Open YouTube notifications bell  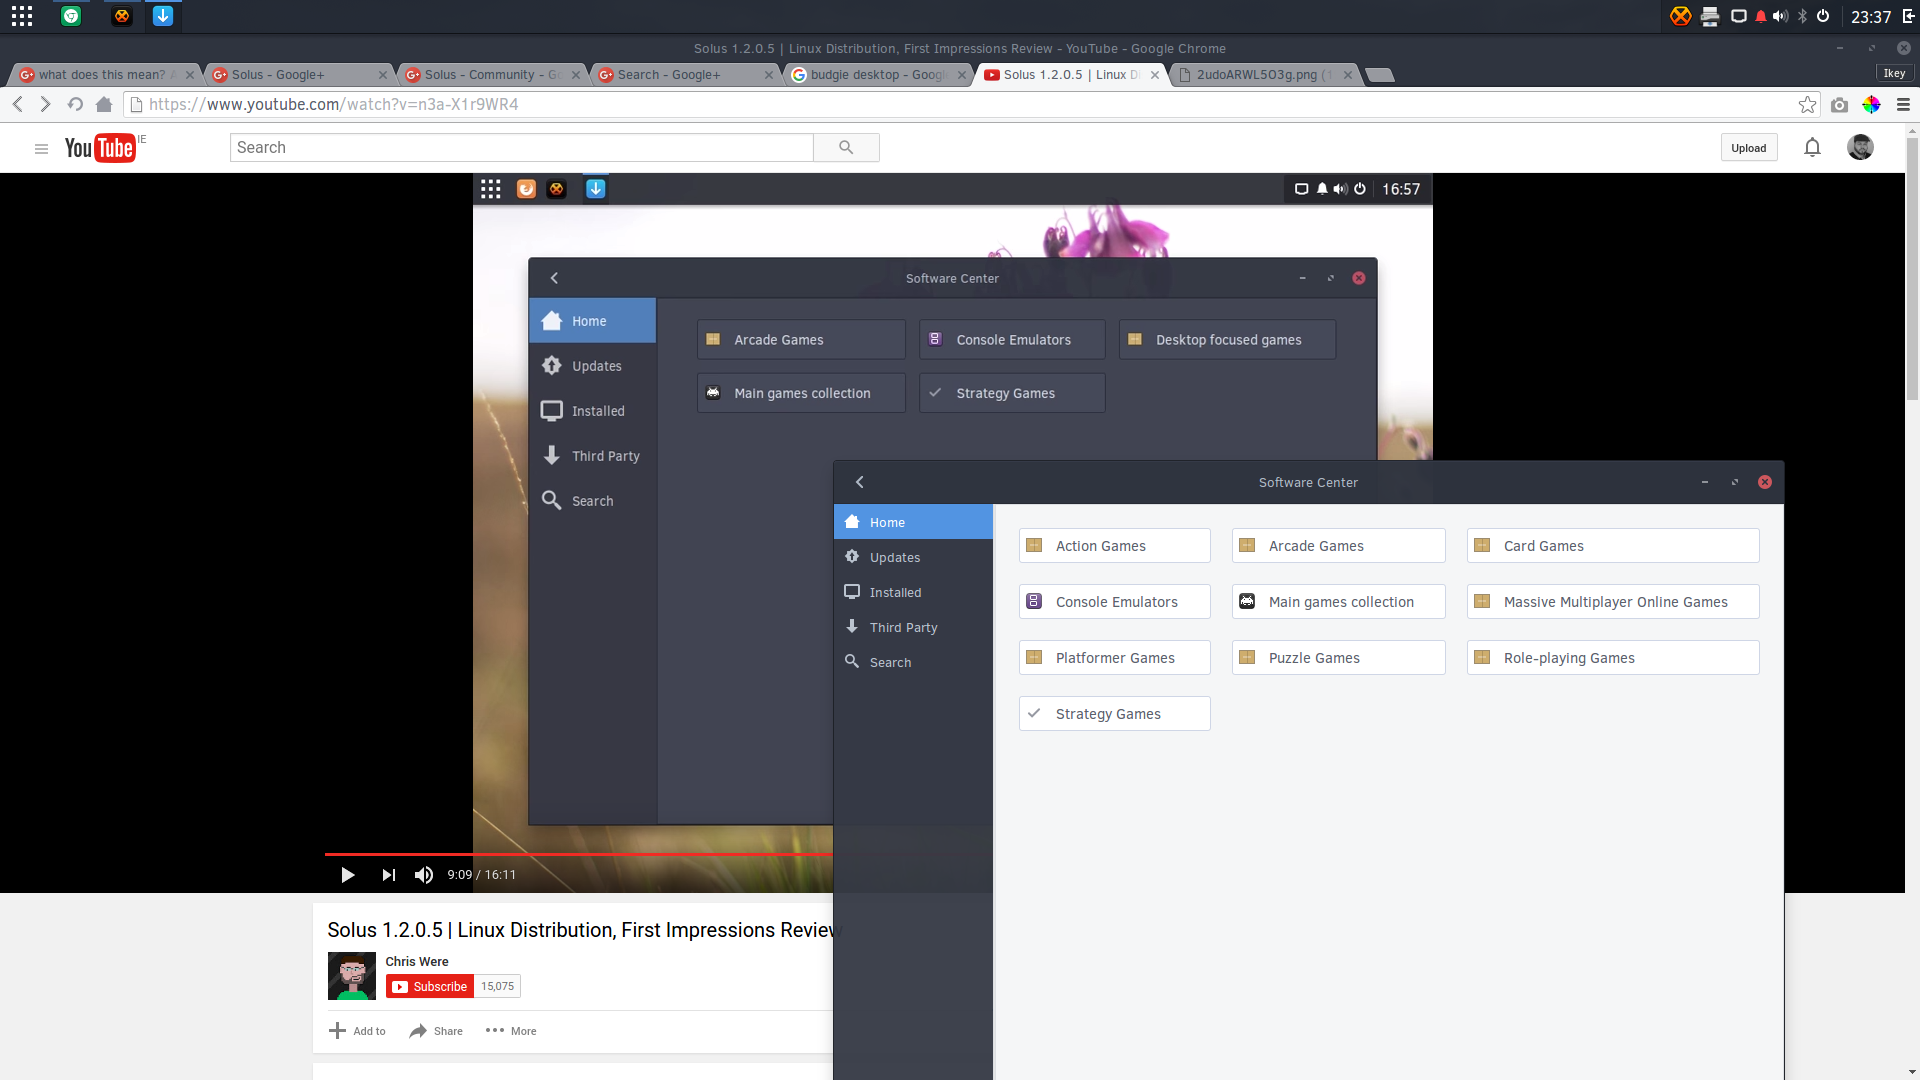1812,147
